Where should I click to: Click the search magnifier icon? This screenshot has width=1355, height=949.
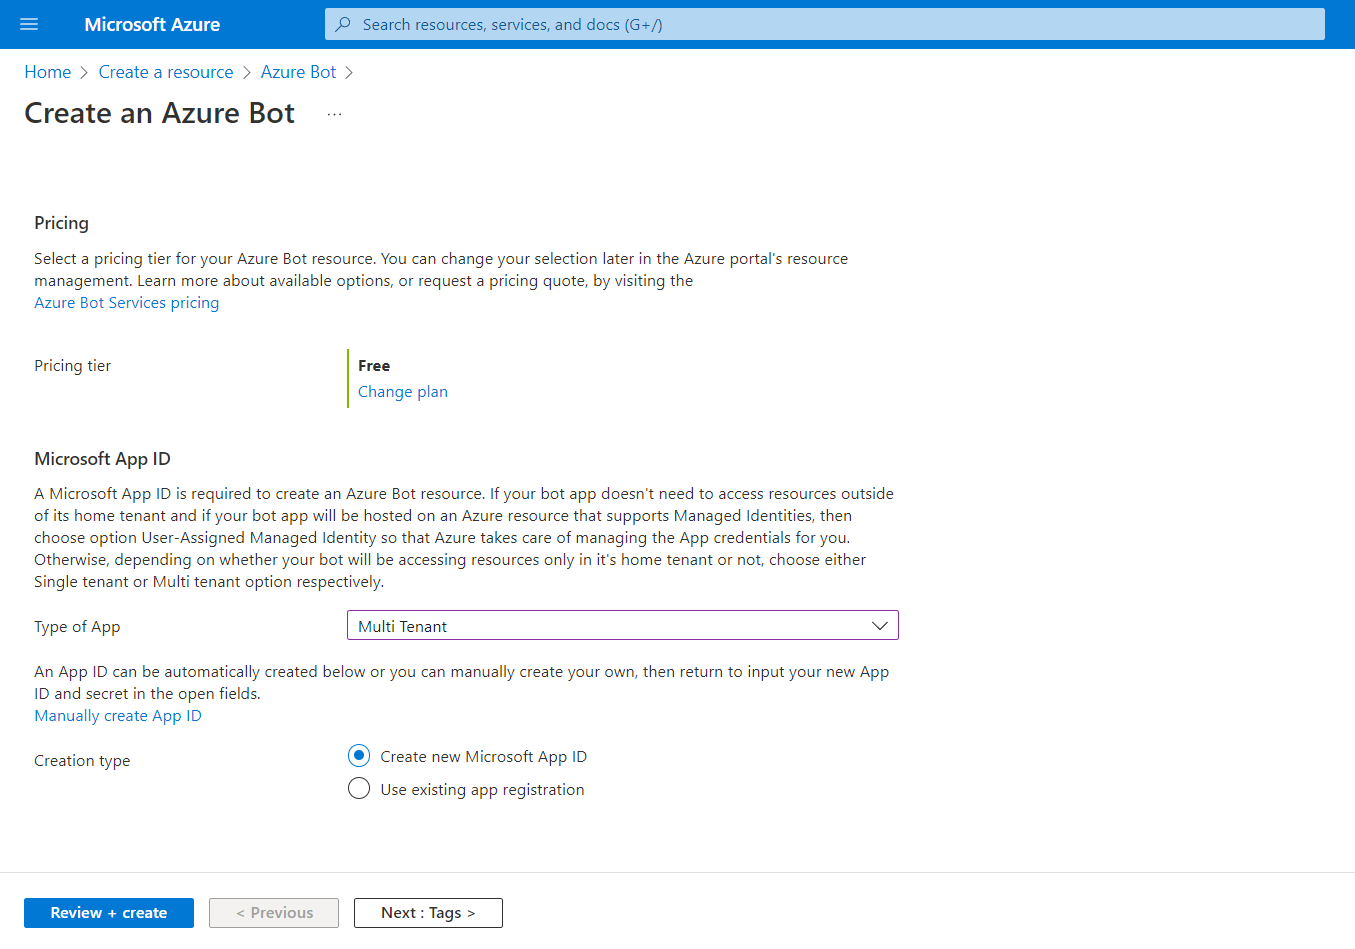[343, 24]
